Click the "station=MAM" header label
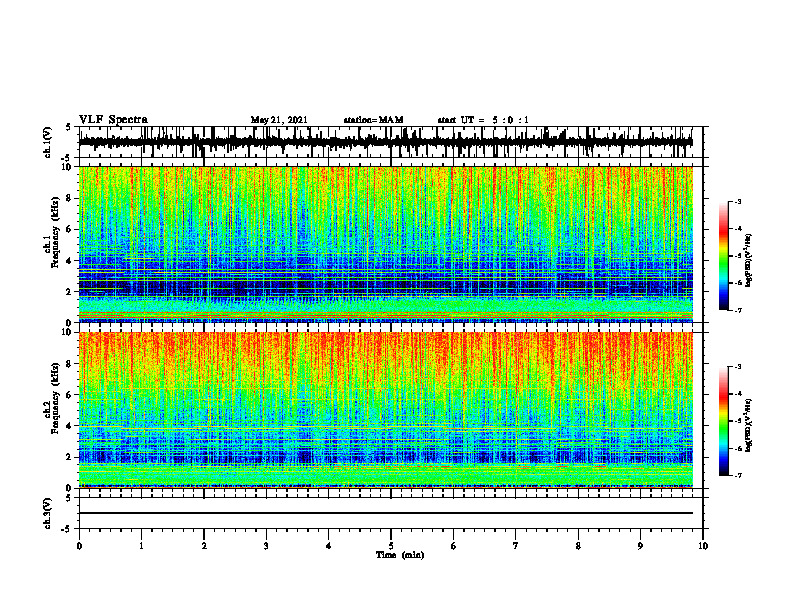Screen dimensions: 792x612 tap(373, 120)
